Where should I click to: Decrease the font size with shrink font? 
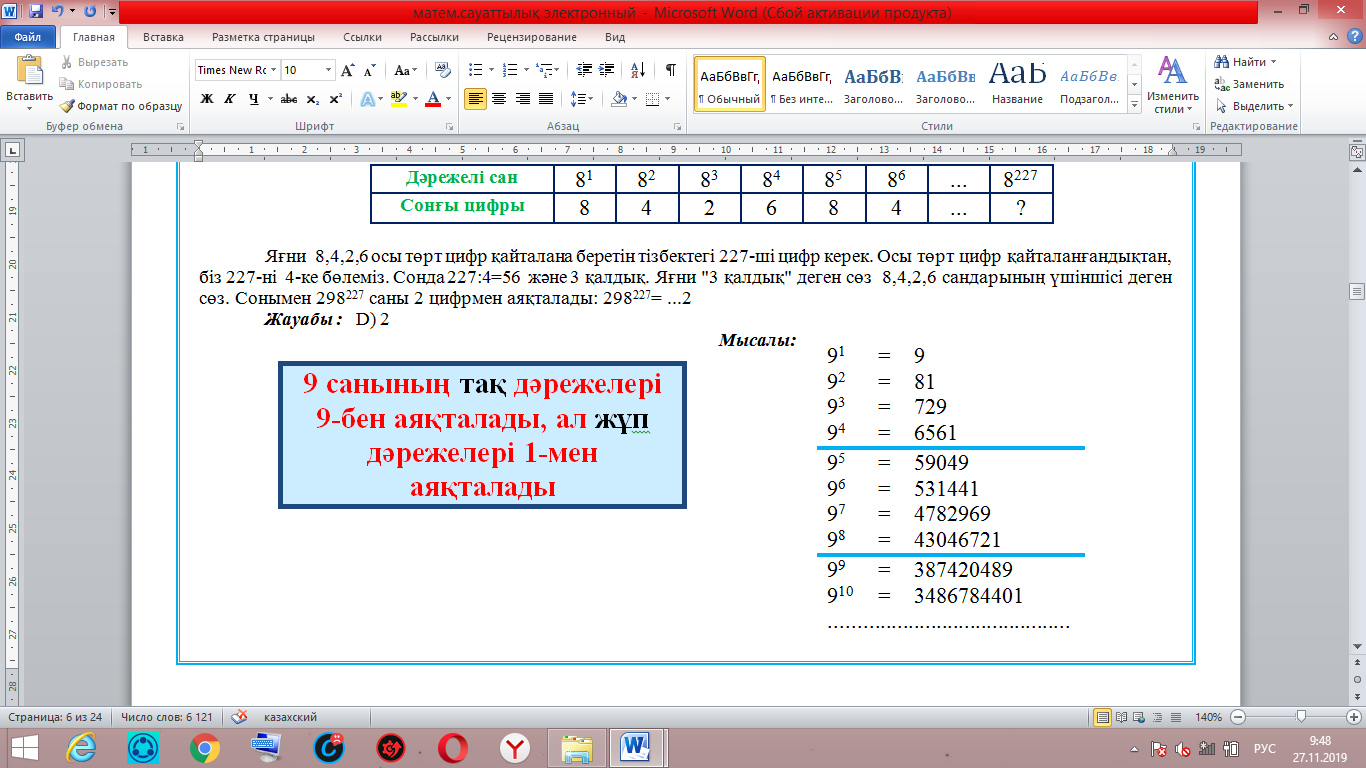tap(369, 70)
